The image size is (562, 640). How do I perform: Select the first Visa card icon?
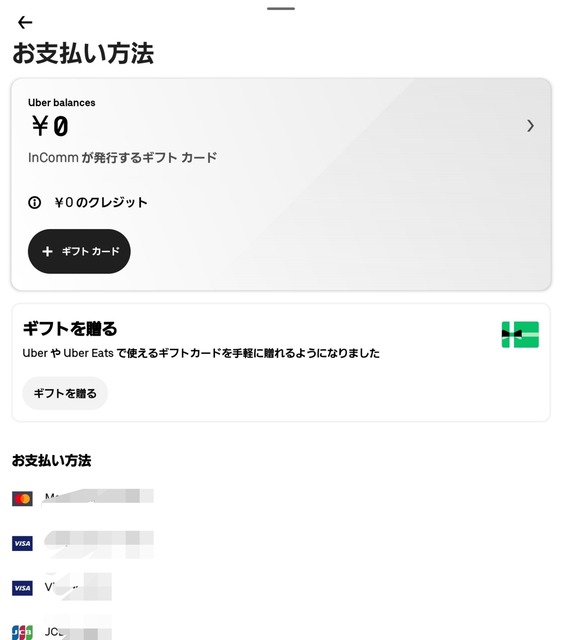pos(22,543)
